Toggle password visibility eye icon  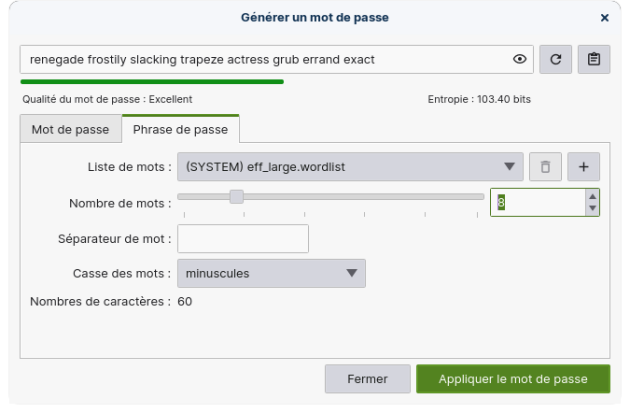(x=520, y=60)
